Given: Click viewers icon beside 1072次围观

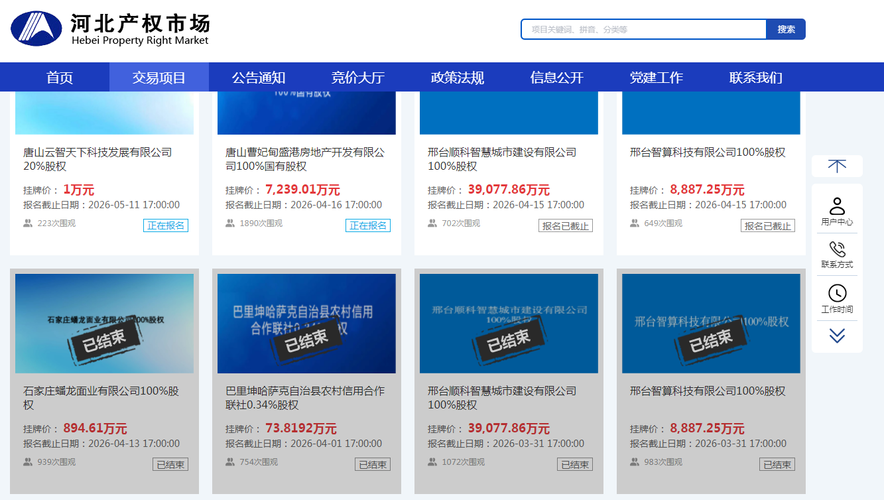Looking at the screenshot, I should (432, 462).
